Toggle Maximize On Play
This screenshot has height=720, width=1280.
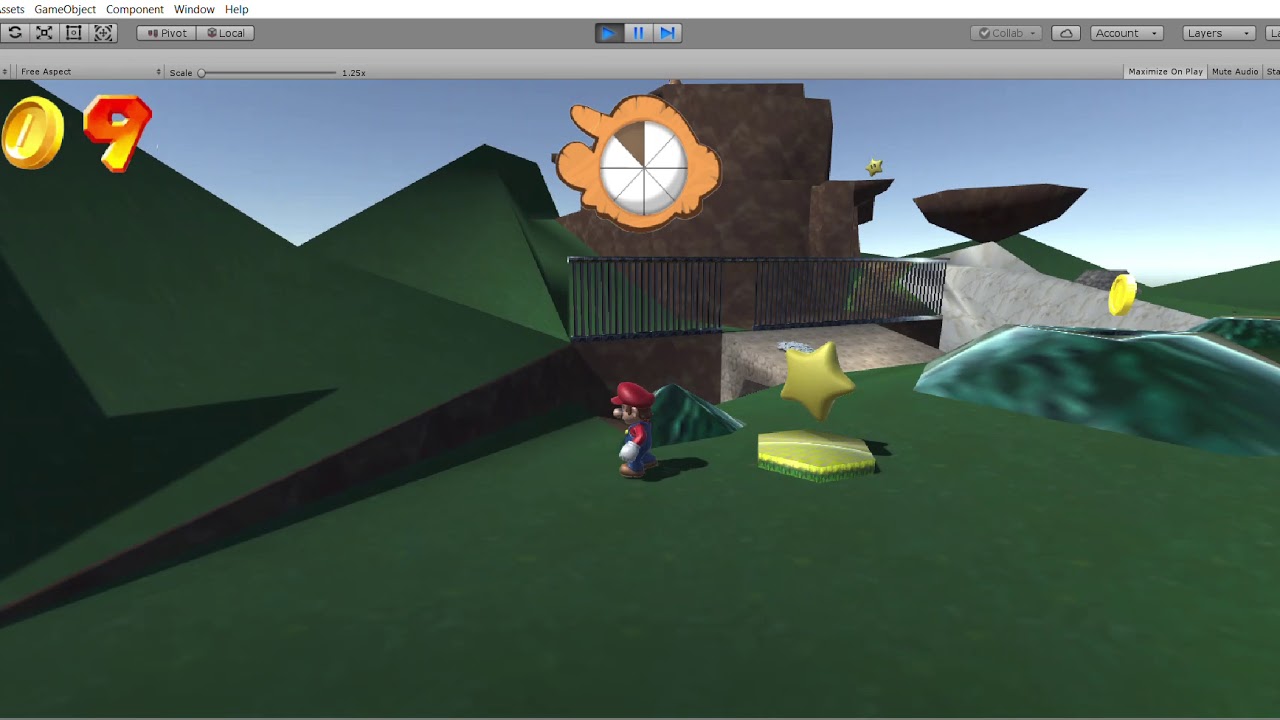click(1165, 72)
